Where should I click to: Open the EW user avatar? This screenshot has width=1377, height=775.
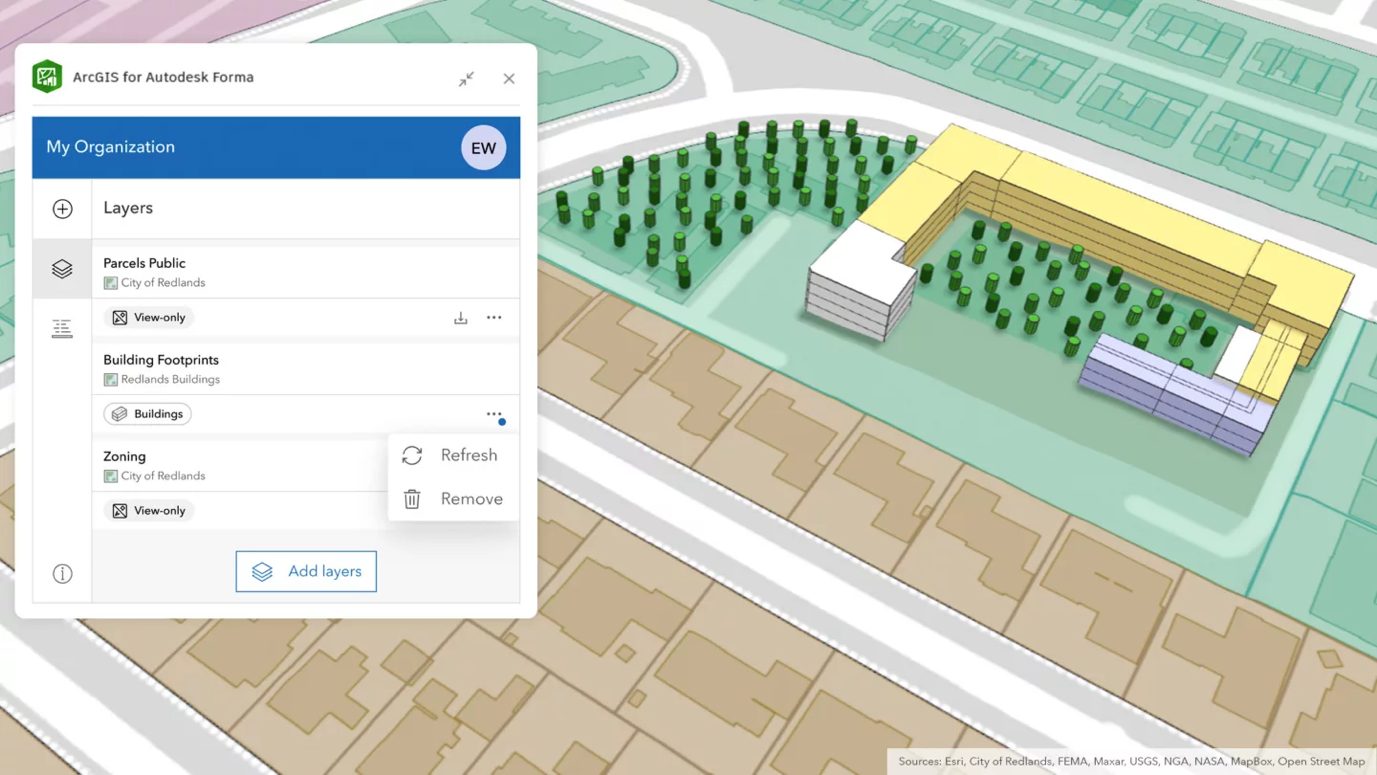click(x=483, y=147)
